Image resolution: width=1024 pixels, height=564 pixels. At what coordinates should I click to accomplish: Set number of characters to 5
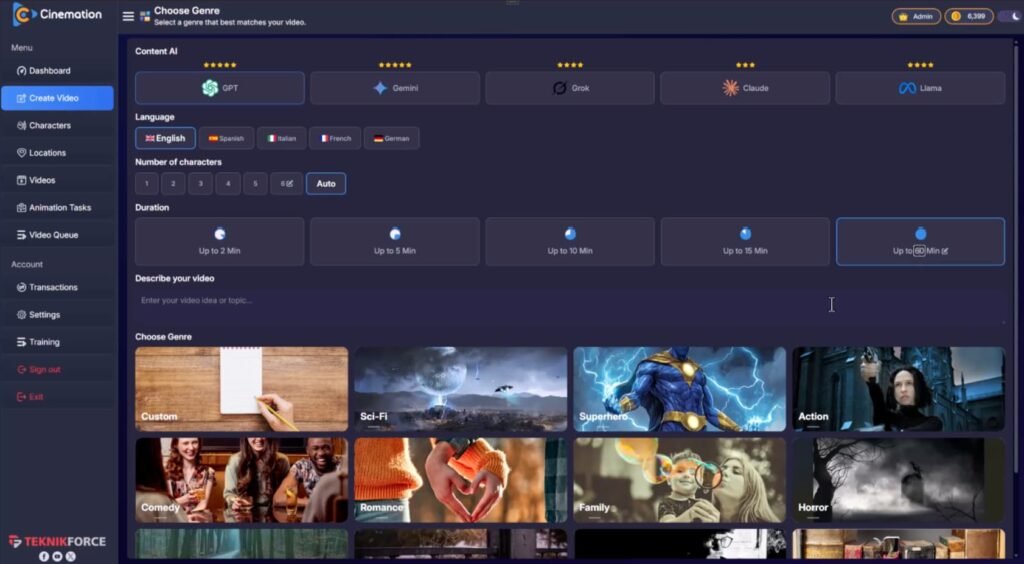click(255, 183)
